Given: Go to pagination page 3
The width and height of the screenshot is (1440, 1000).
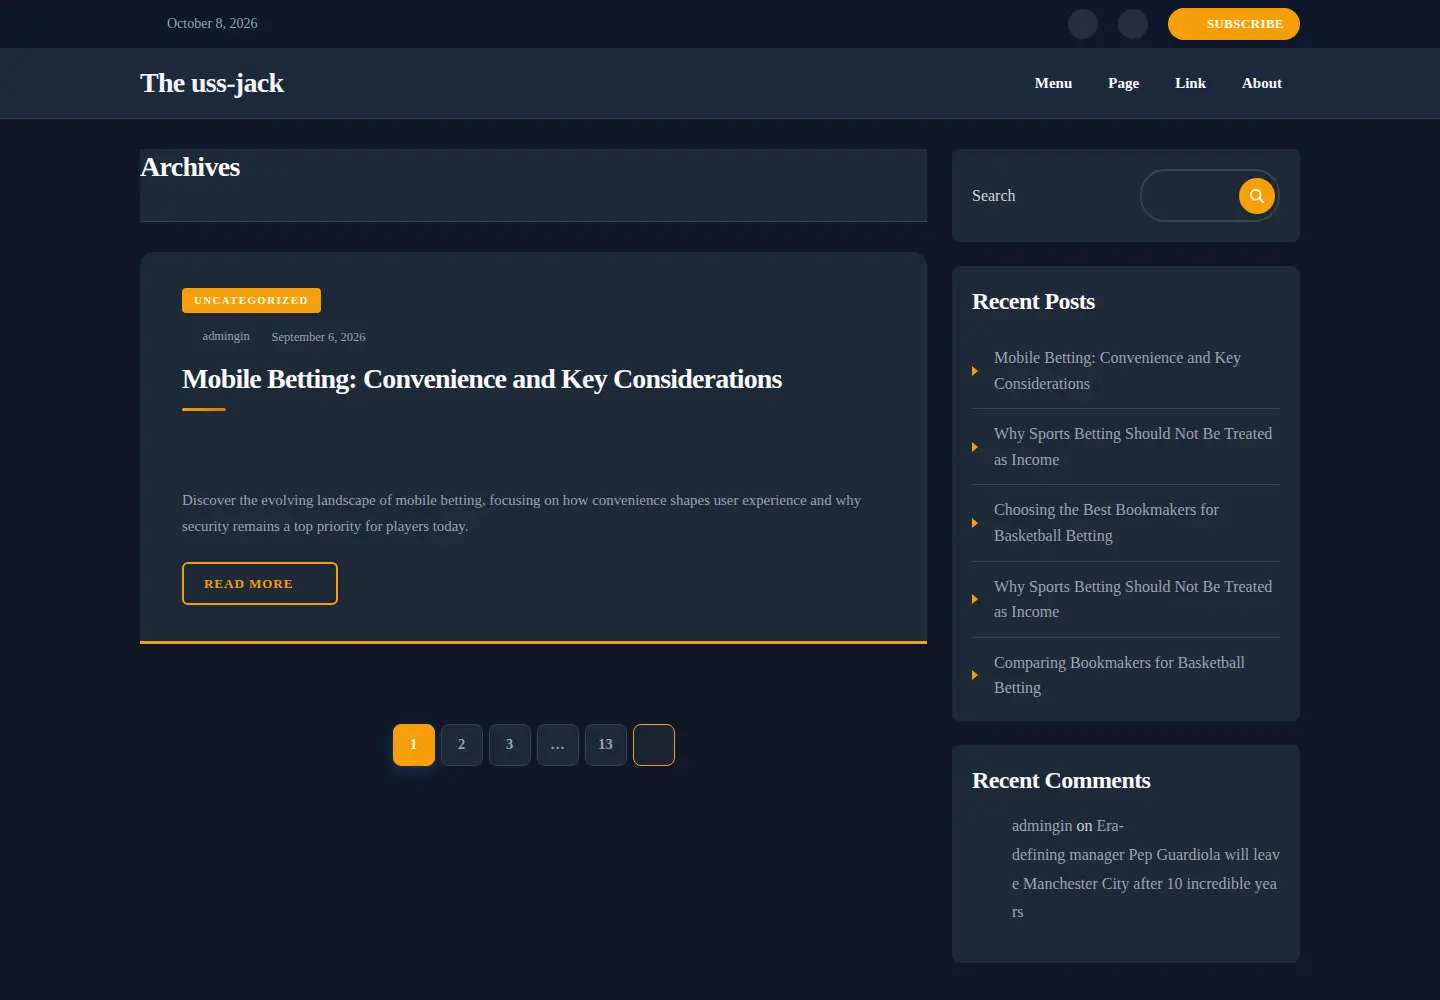Looking at the screenshot, I should tap(510, 745).
